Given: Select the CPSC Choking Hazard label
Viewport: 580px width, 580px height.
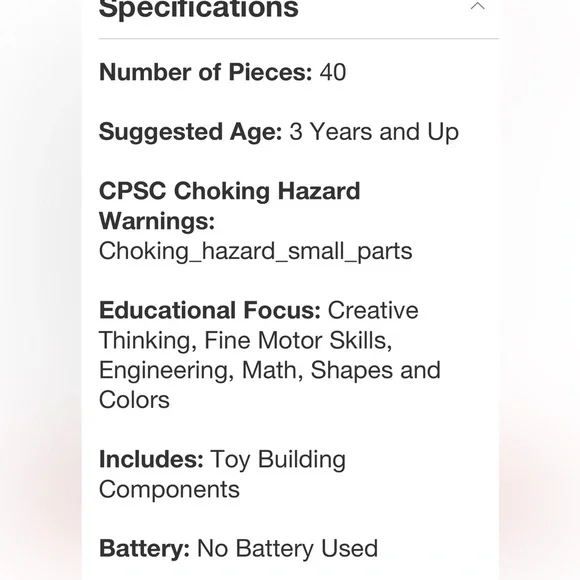Looking at the screenshot, I should coord(229,191).
